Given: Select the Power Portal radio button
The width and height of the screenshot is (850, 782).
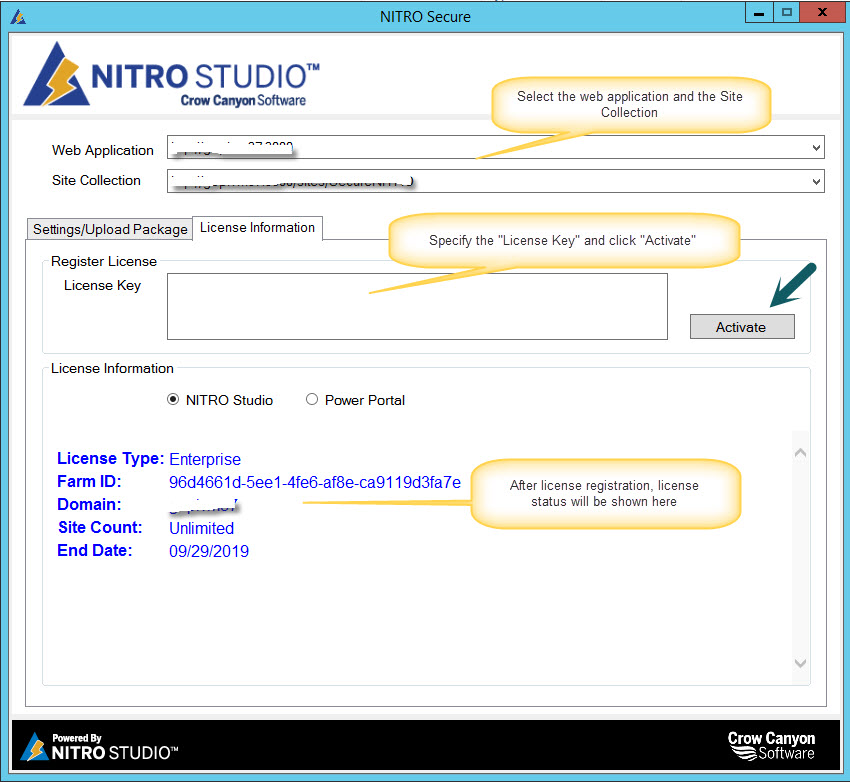Looking at the screenshot, I should coord(311,399).
